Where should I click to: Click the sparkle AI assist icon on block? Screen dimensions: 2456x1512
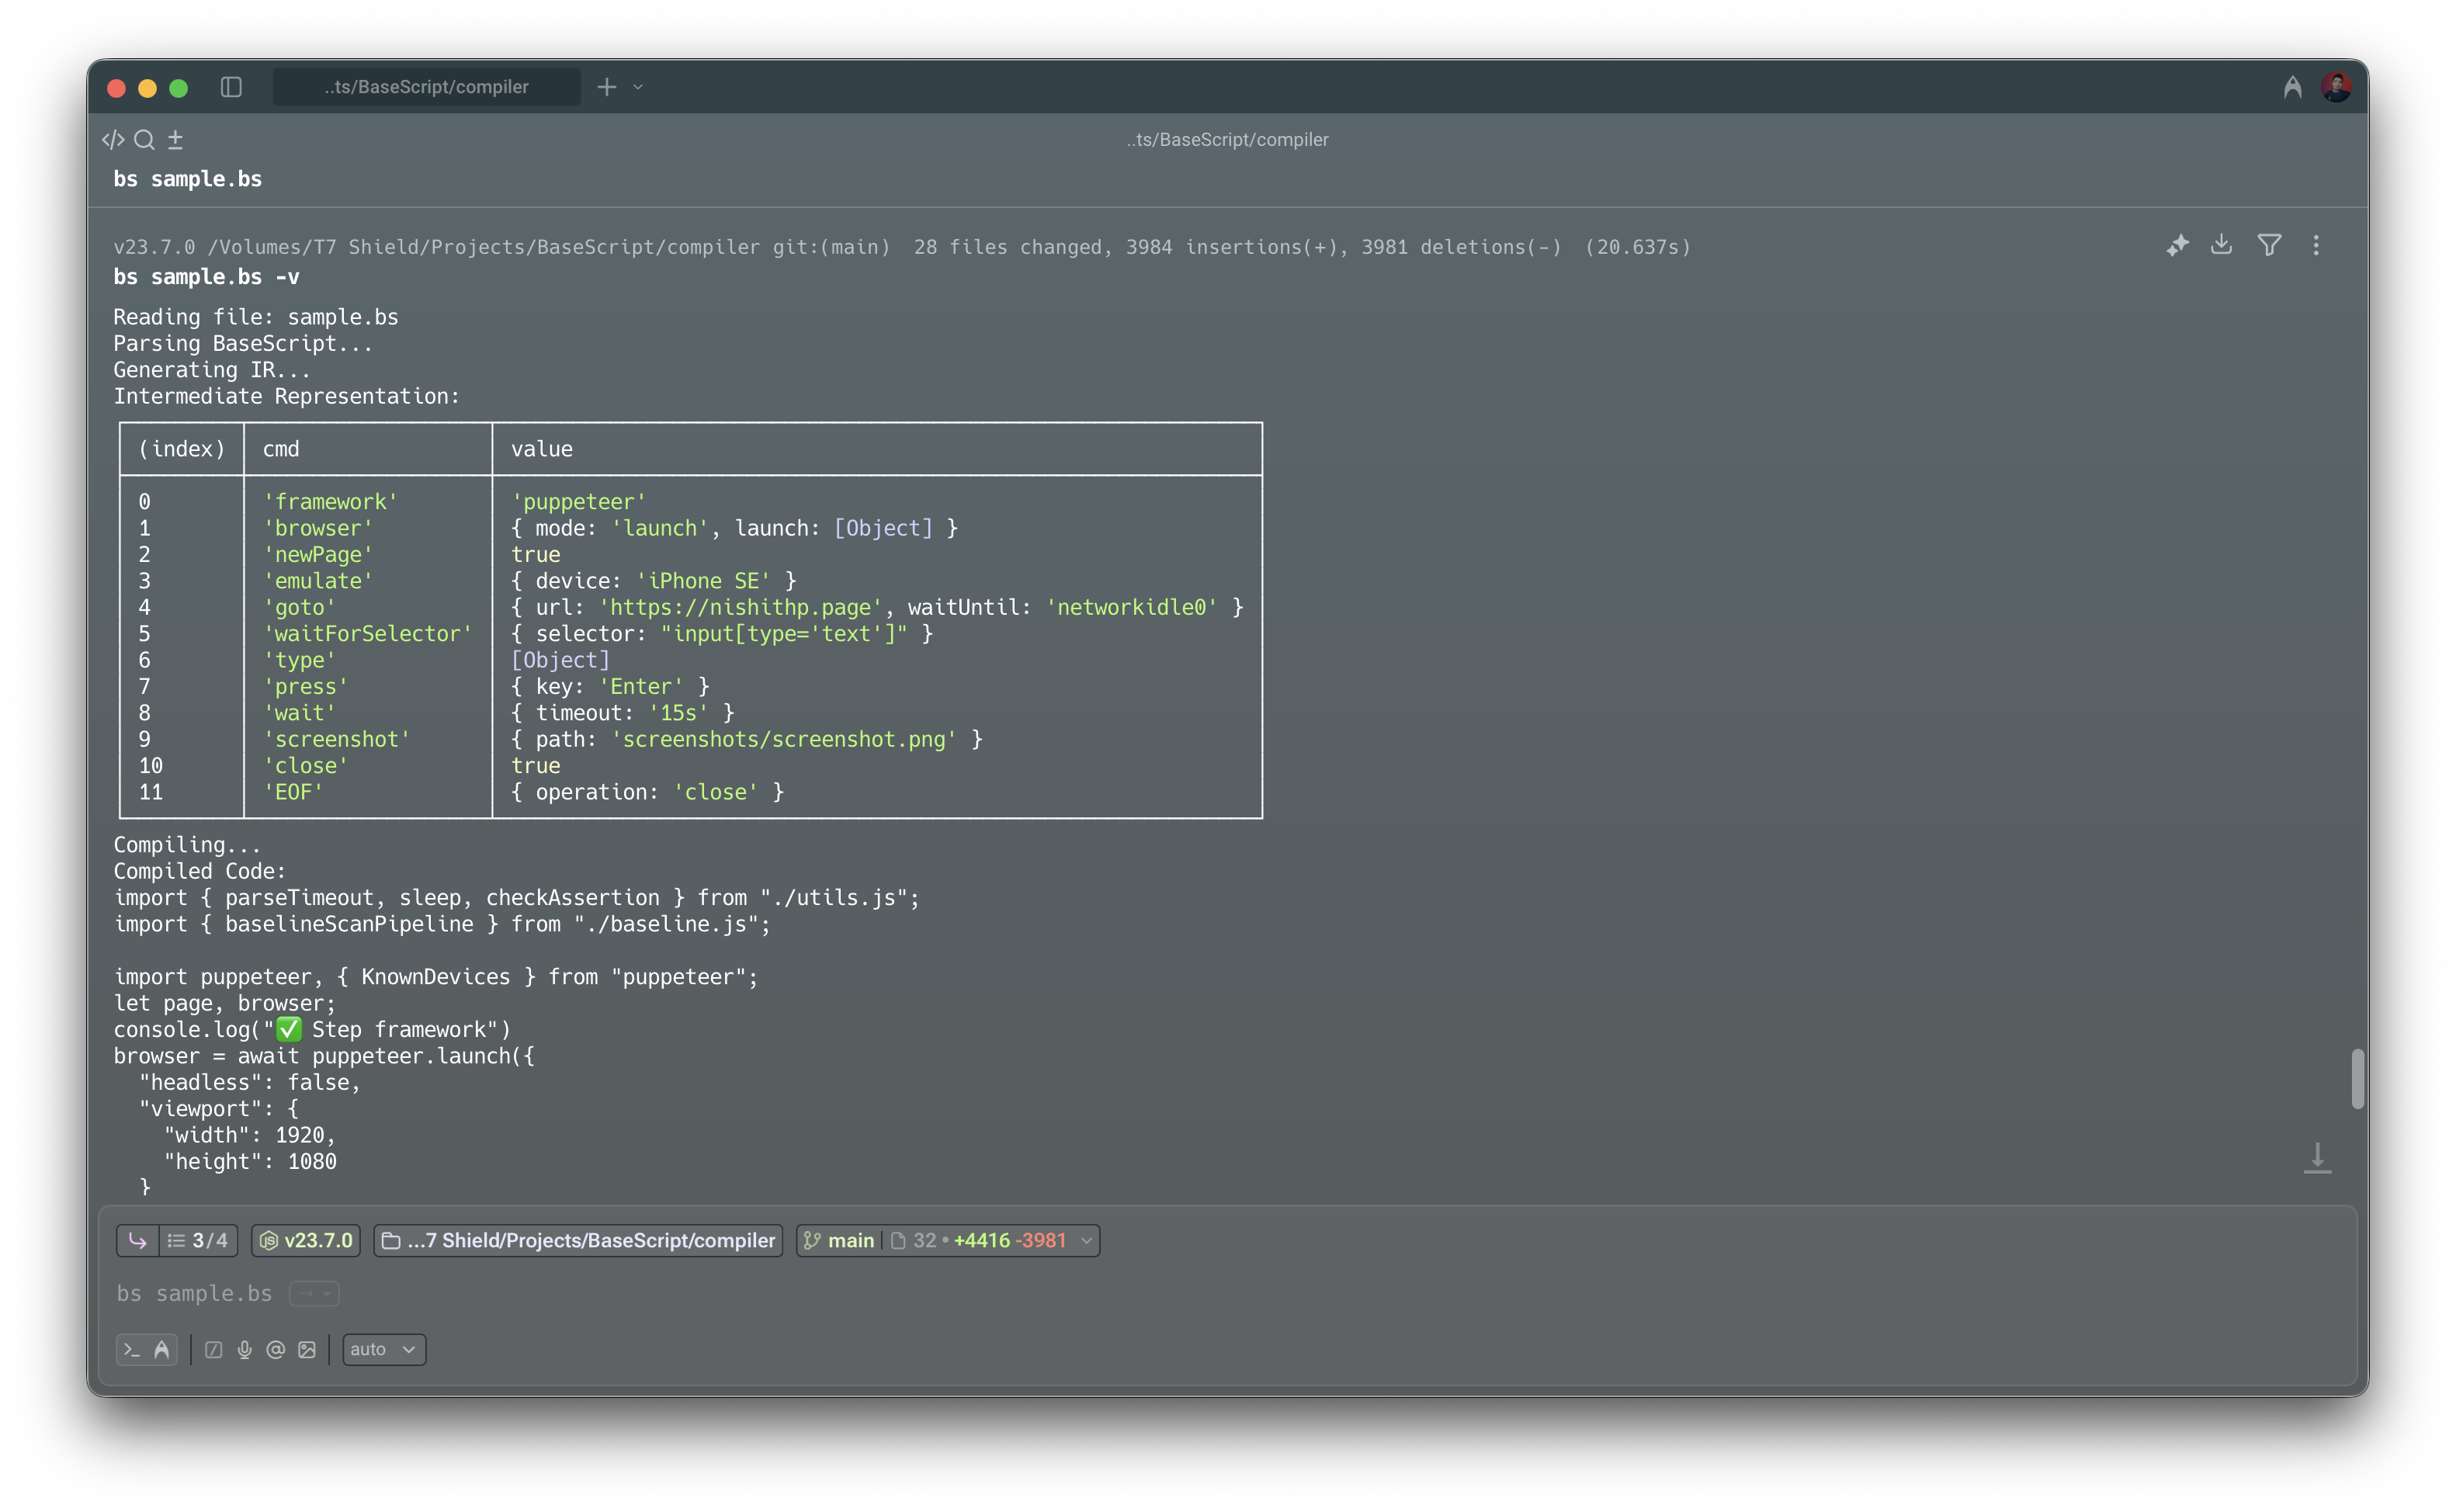pos(2177,245)
